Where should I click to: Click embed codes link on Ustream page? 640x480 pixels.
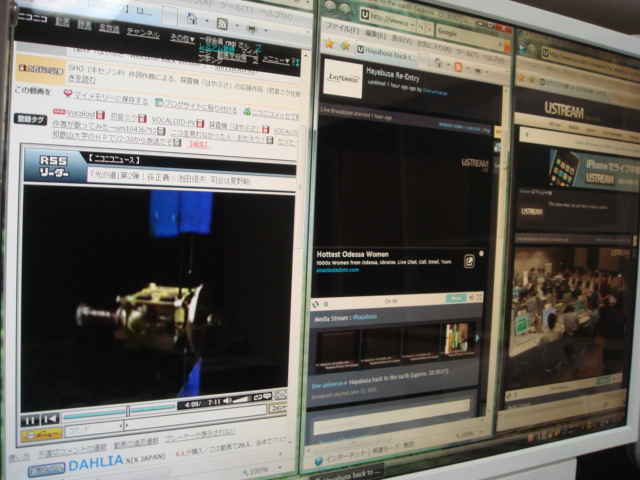(451, 126)
